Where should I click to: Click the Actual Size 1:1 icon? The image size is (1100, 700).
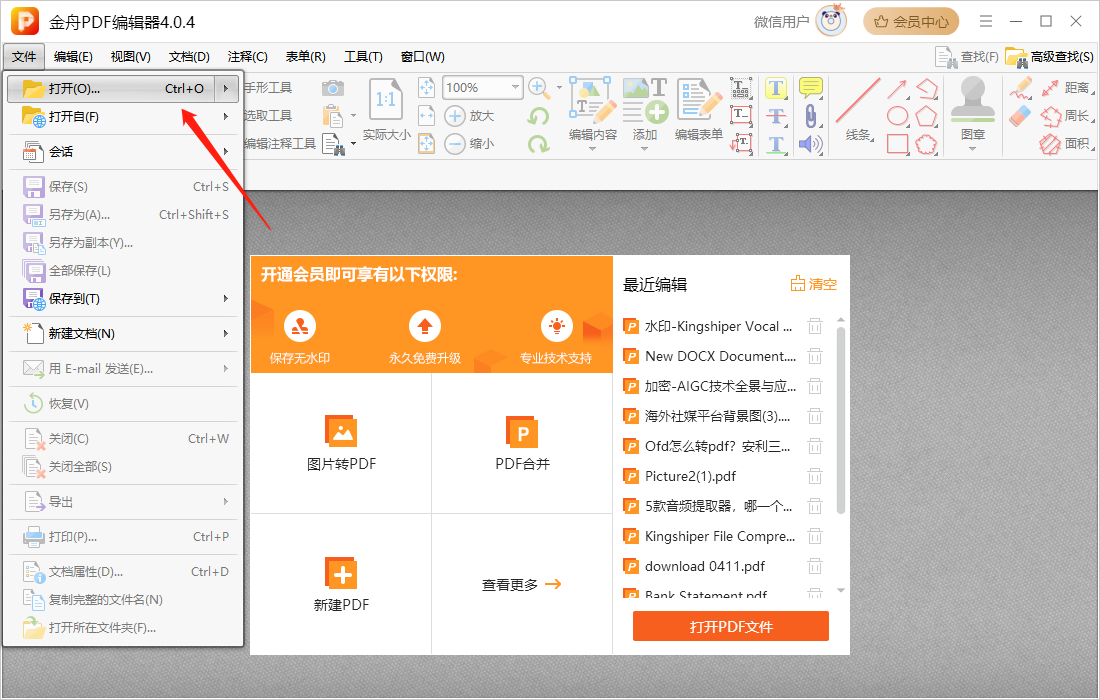pos(385,100)
